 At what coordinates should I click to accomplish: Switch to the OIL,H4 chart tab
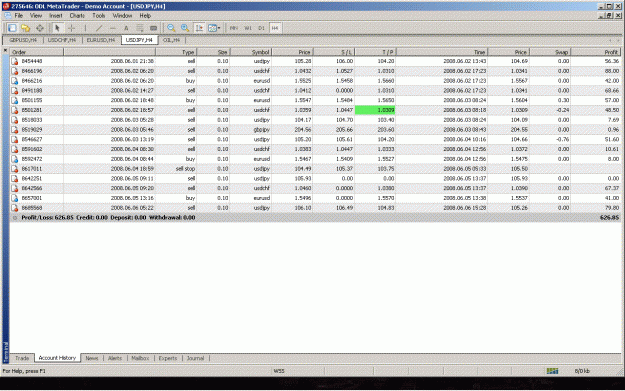(x=171, y=40)
